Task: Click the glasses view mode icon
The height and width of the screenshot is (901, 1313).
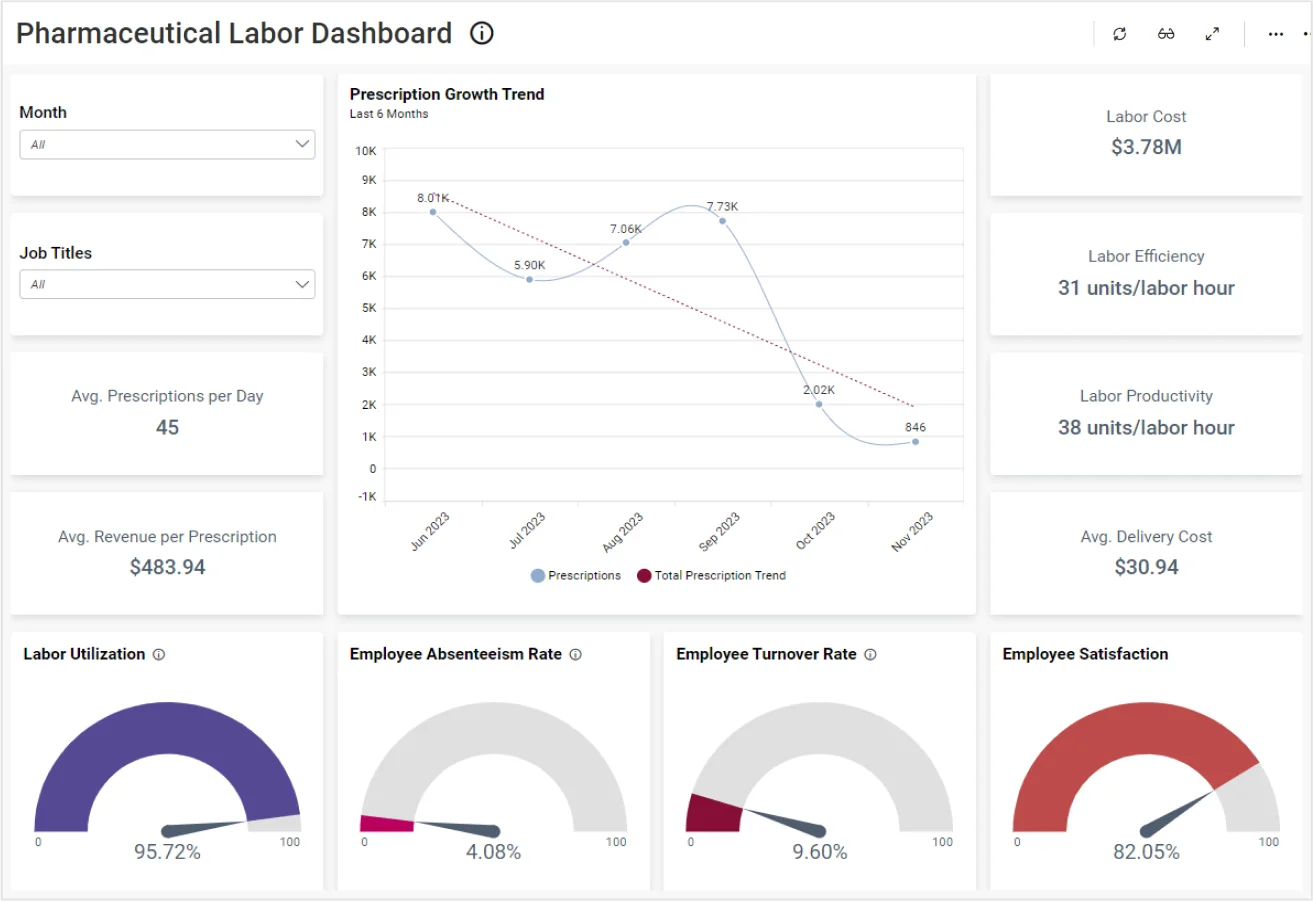Action: (1166, 34)
